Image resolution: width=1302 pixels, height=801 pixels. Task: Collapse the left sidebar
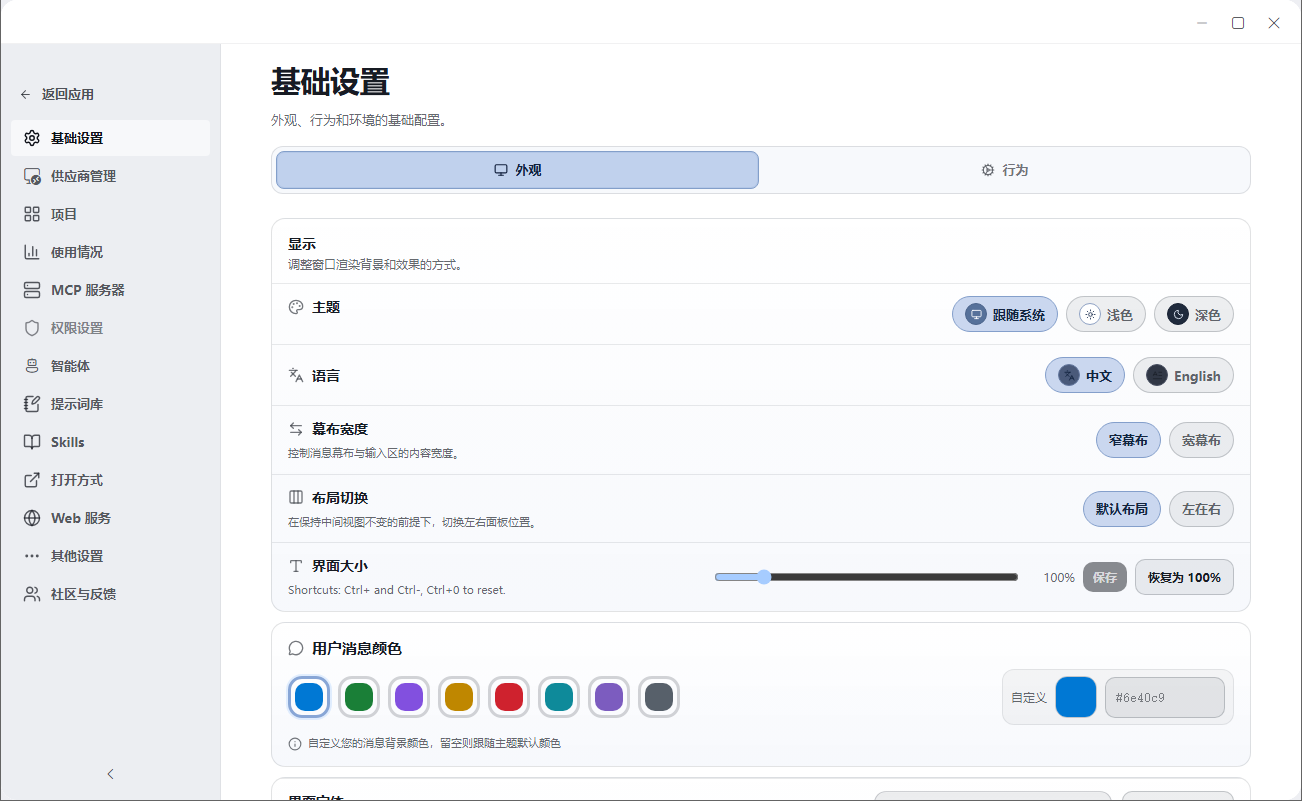[110, 773]
